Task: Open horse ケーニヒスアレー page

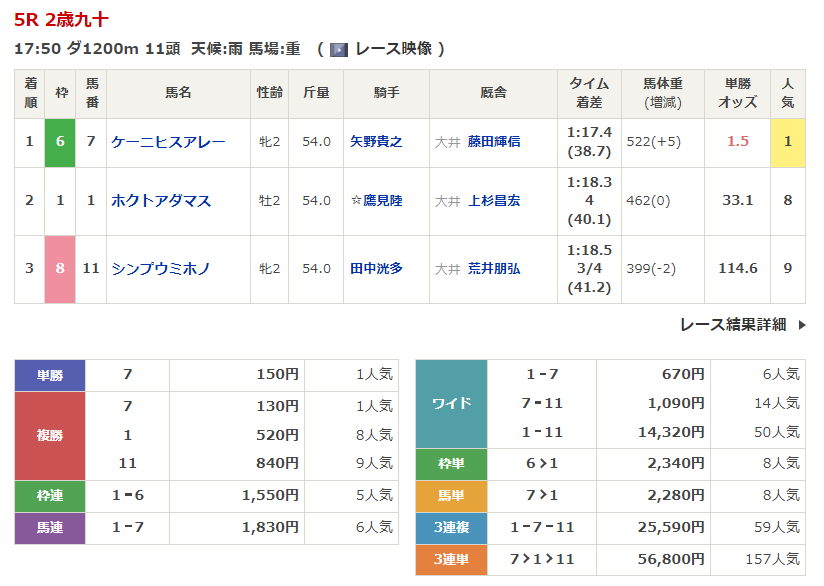Action: click(168, 142)
